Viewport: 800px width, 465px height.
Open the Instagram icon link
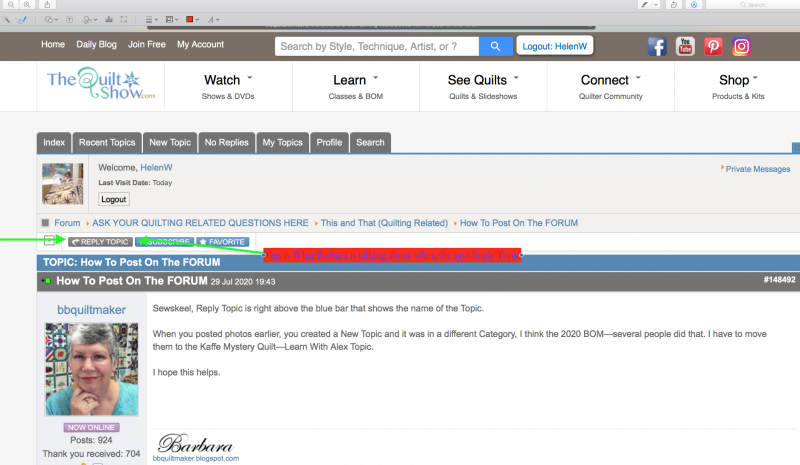741,46
